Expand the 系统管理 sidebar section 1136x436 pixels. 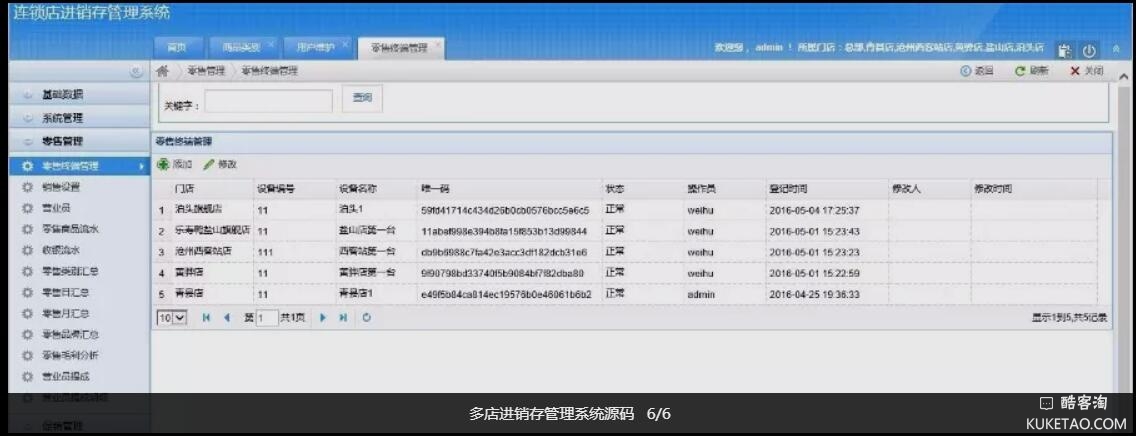click(x=79, y=117)
